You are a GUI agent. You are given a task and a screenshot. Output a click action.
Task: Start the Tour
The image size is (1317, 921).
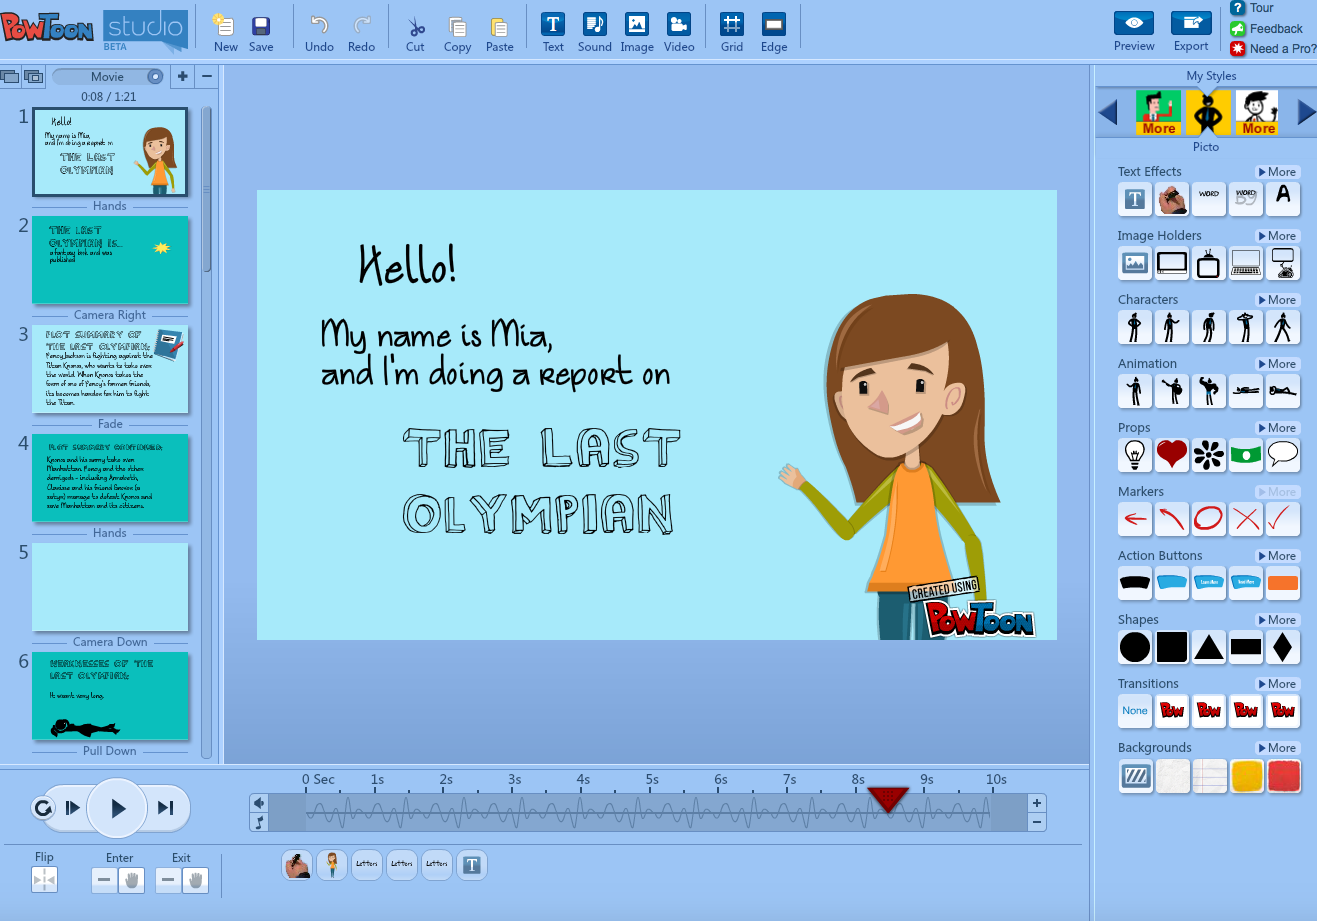tap(1252, 8)
